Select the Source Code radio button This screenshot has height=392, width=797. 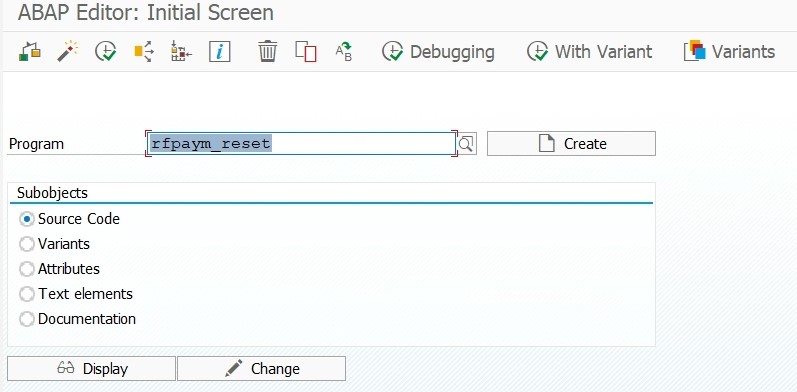coord(26,219)
